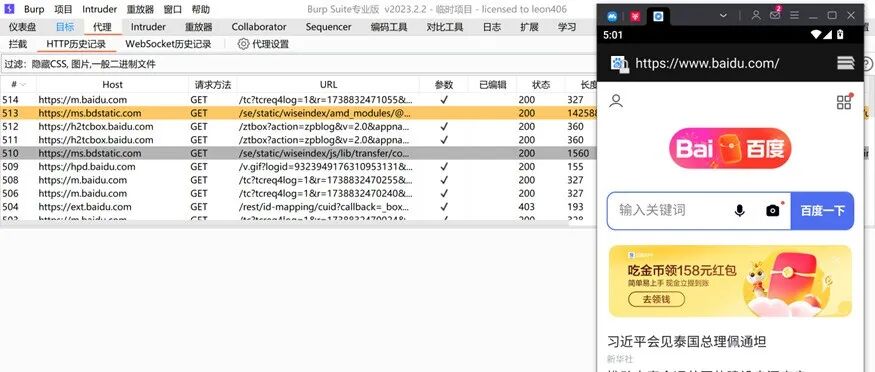Open 习近平会见泰国总理佩通坦 news link

coord(687,341)
